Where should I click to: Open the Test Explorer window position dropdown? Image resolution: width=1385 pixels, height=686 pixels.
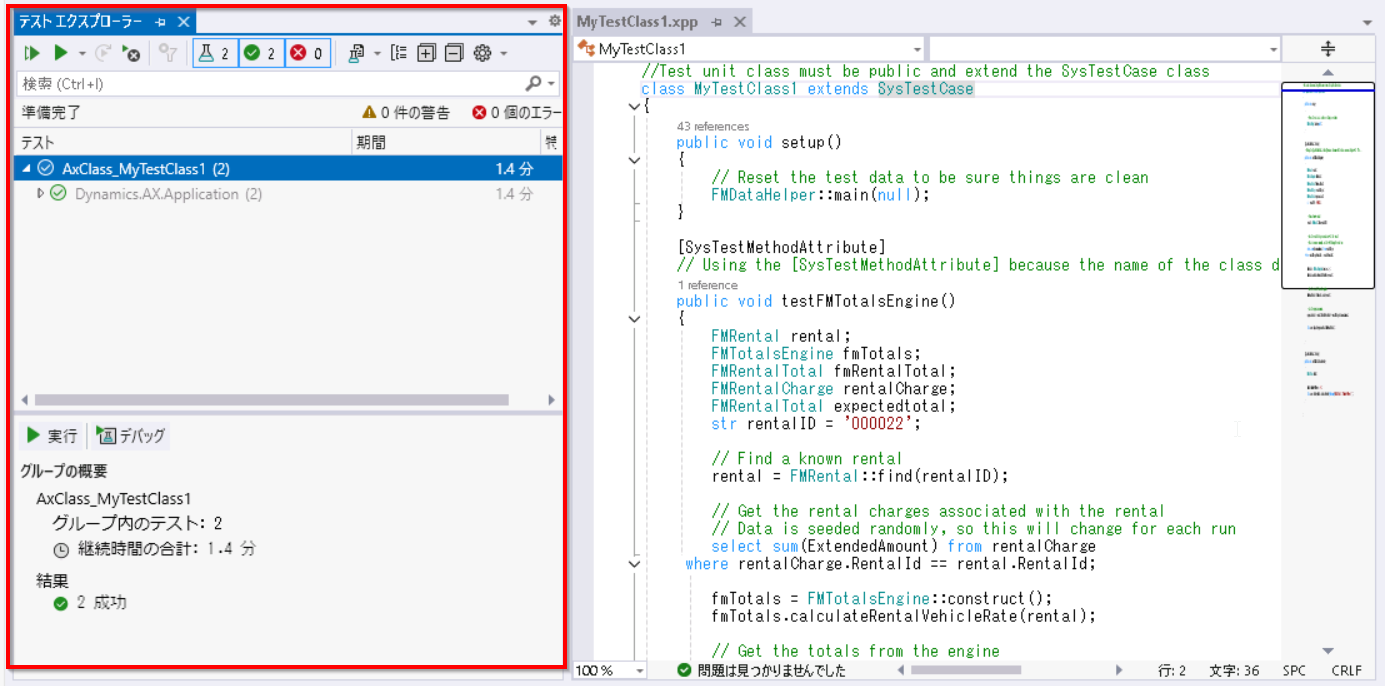(533, 21)
